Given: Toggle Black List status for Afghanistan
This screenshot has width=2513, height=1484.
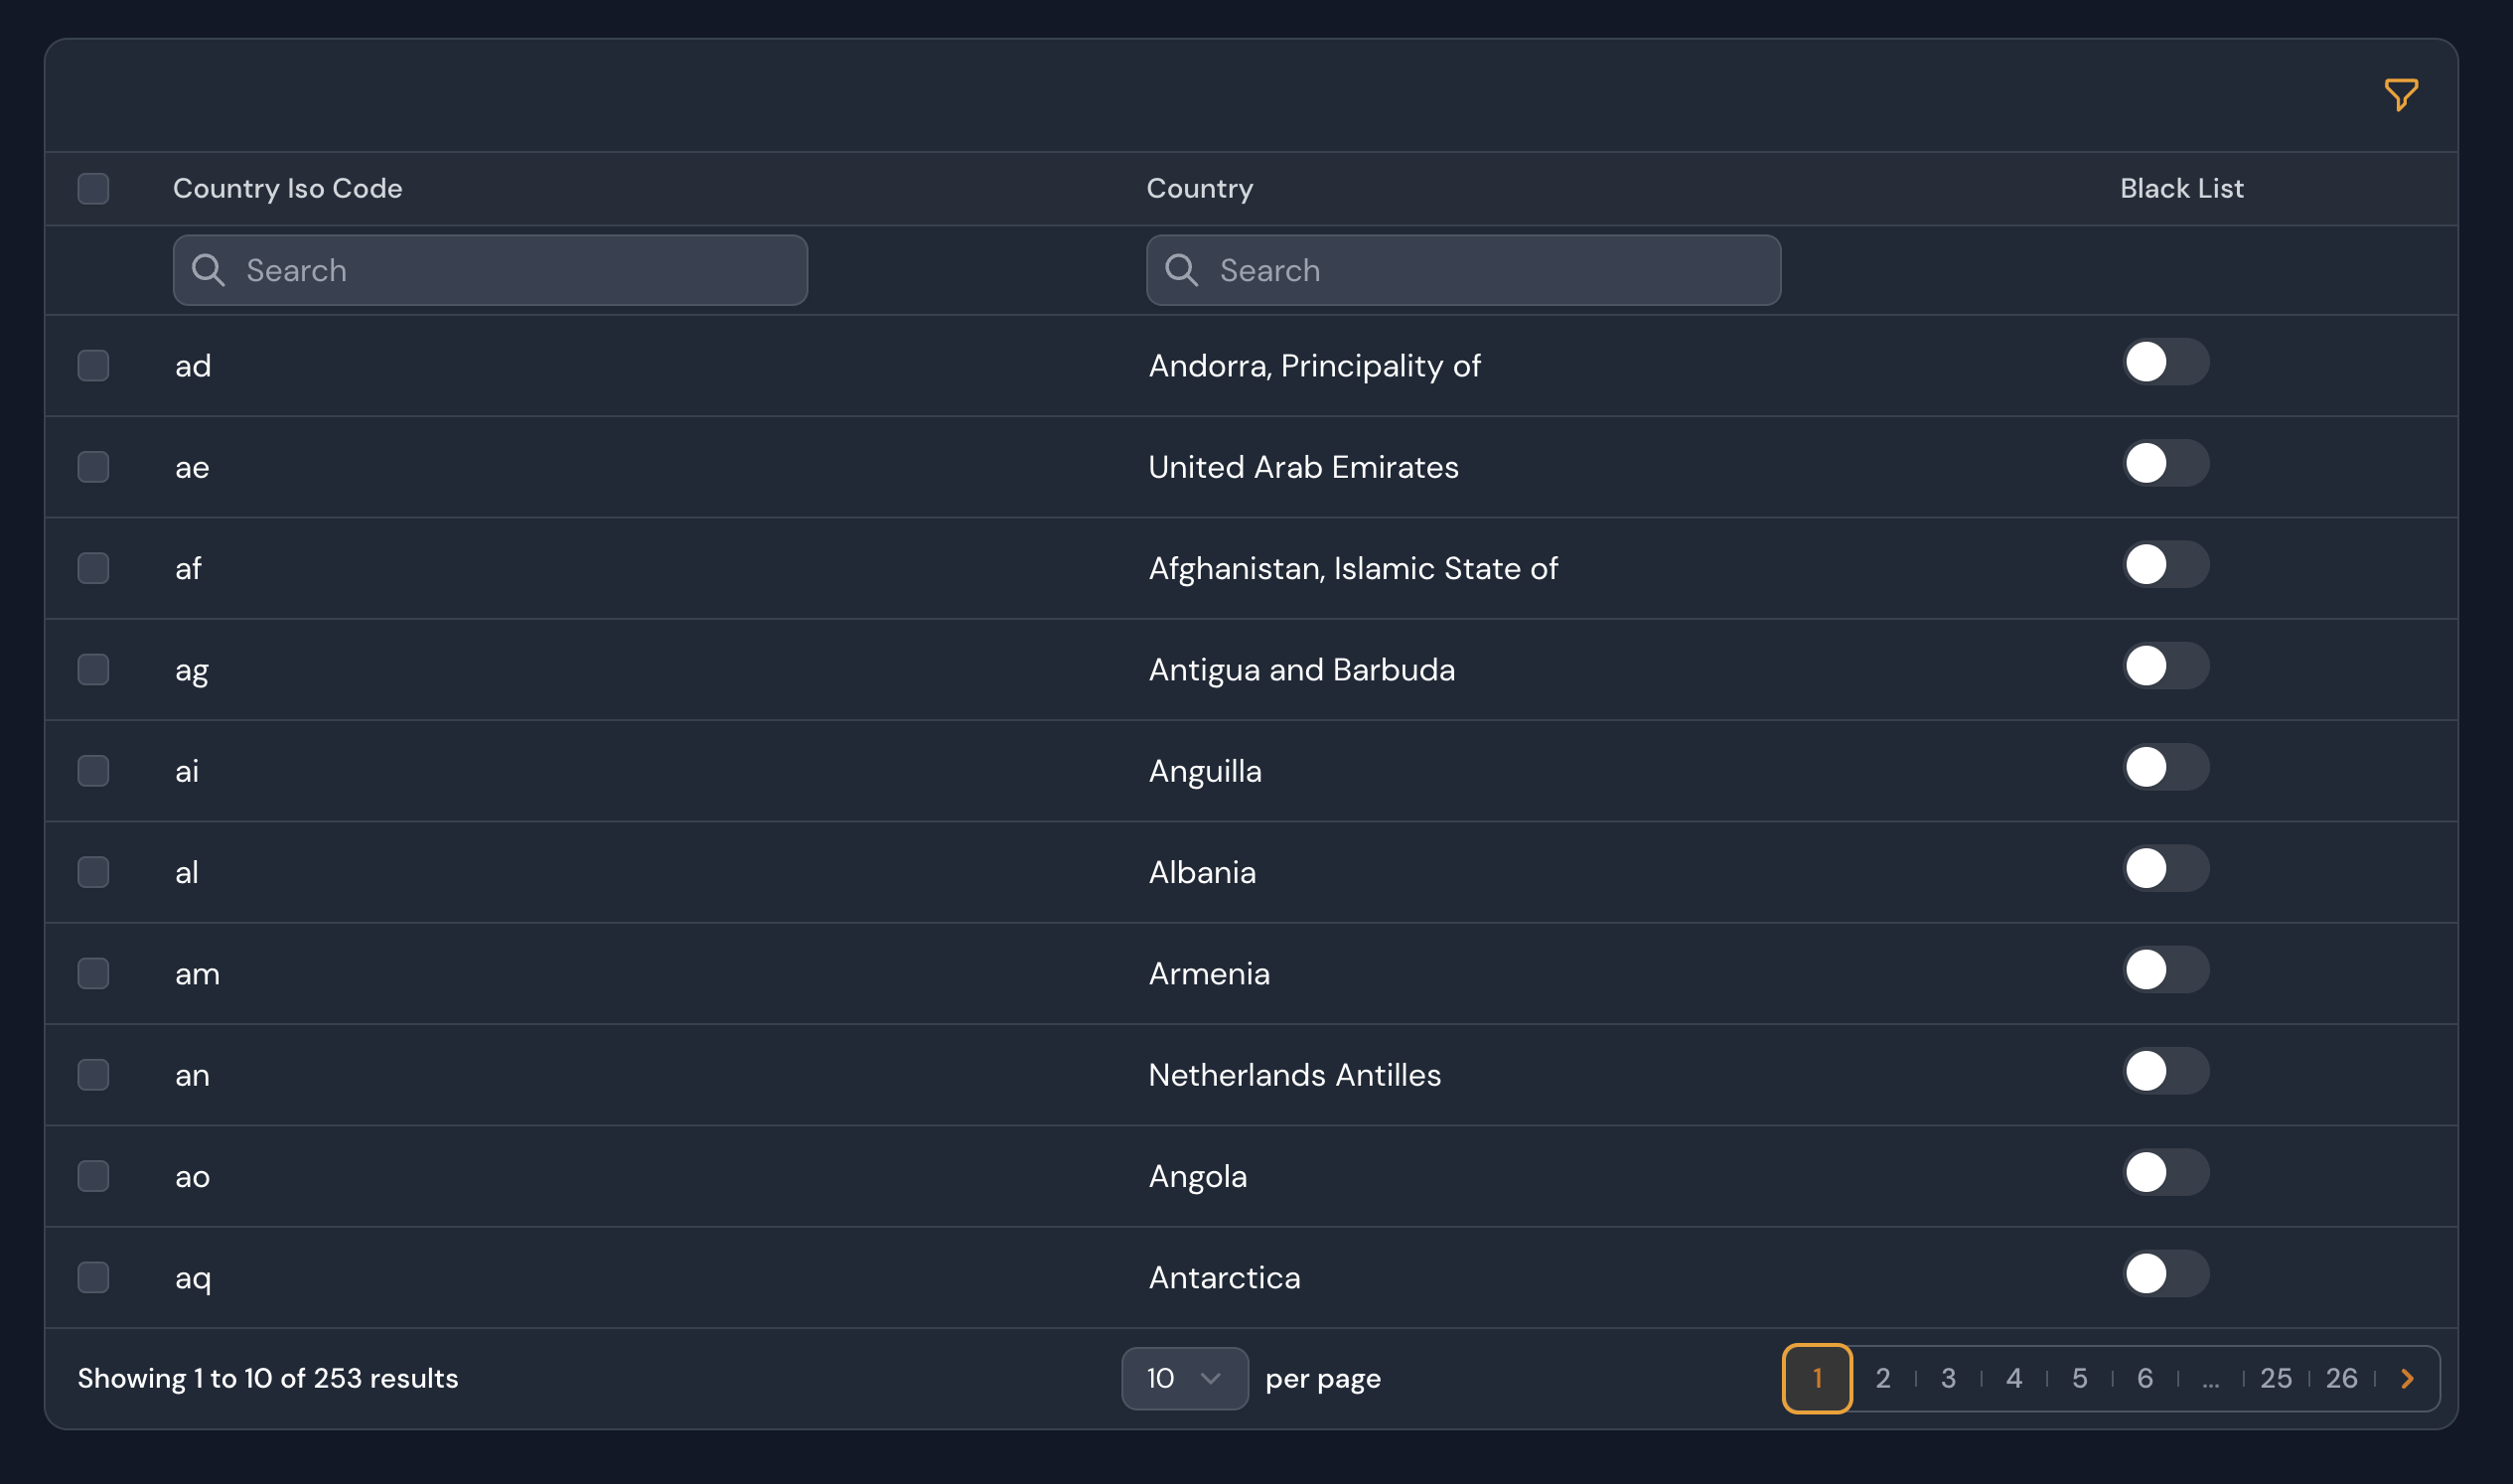Looking at the screenshot, I should (x=2166, y=565).
